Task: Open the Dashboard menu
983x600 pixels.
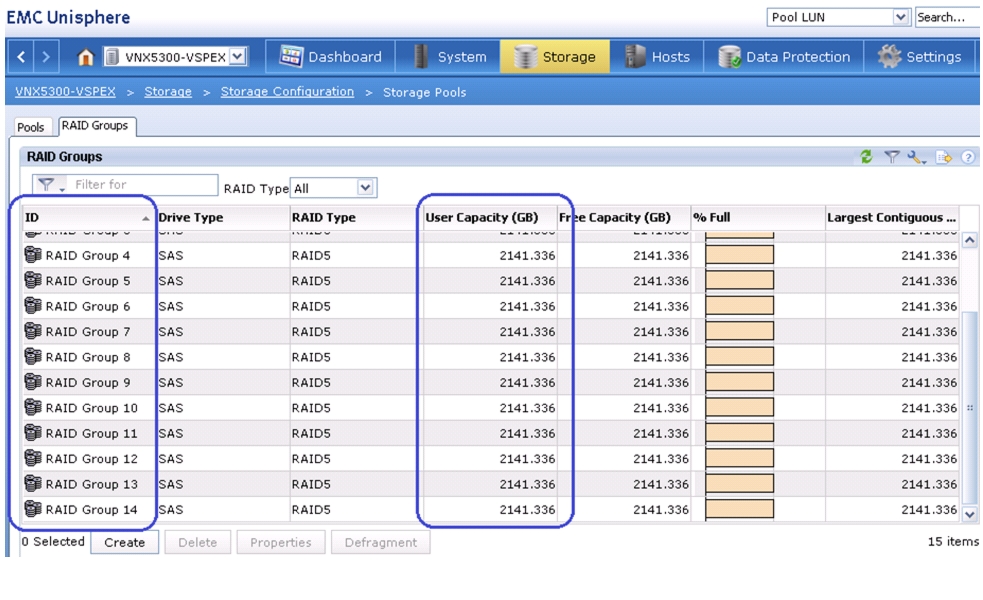Action: point(330,57)
